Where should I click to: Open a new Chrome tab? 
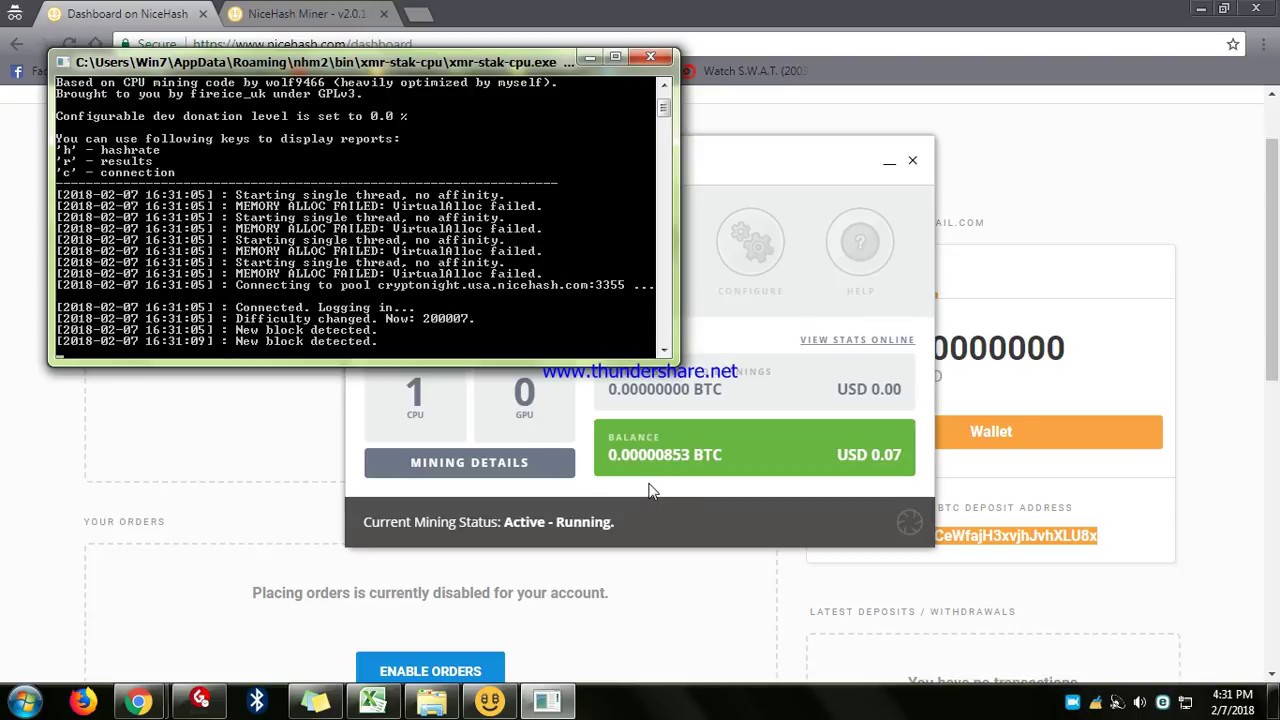419,14
